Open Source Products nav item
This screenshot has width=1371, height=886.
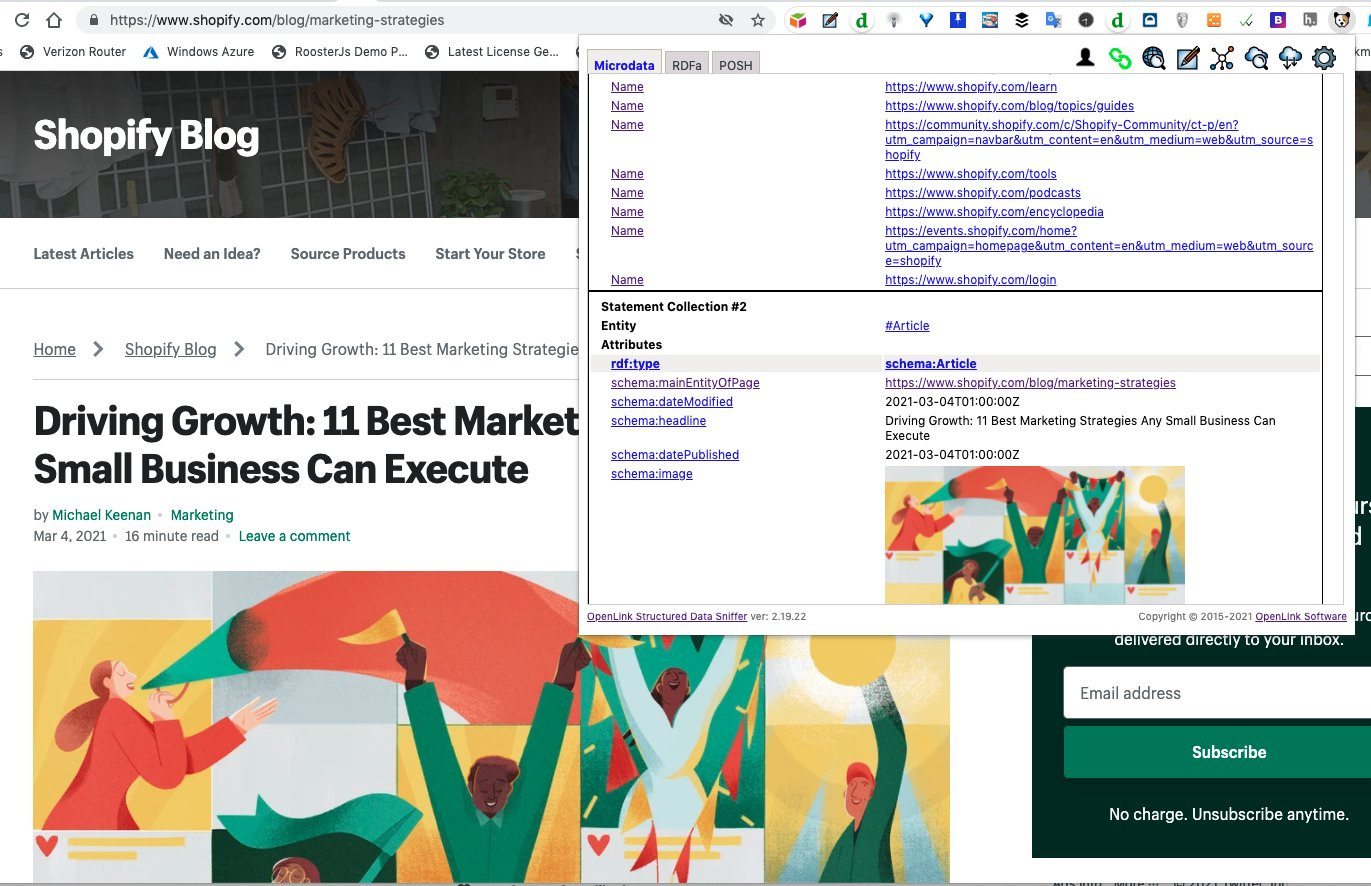click(x=348, y=254)
